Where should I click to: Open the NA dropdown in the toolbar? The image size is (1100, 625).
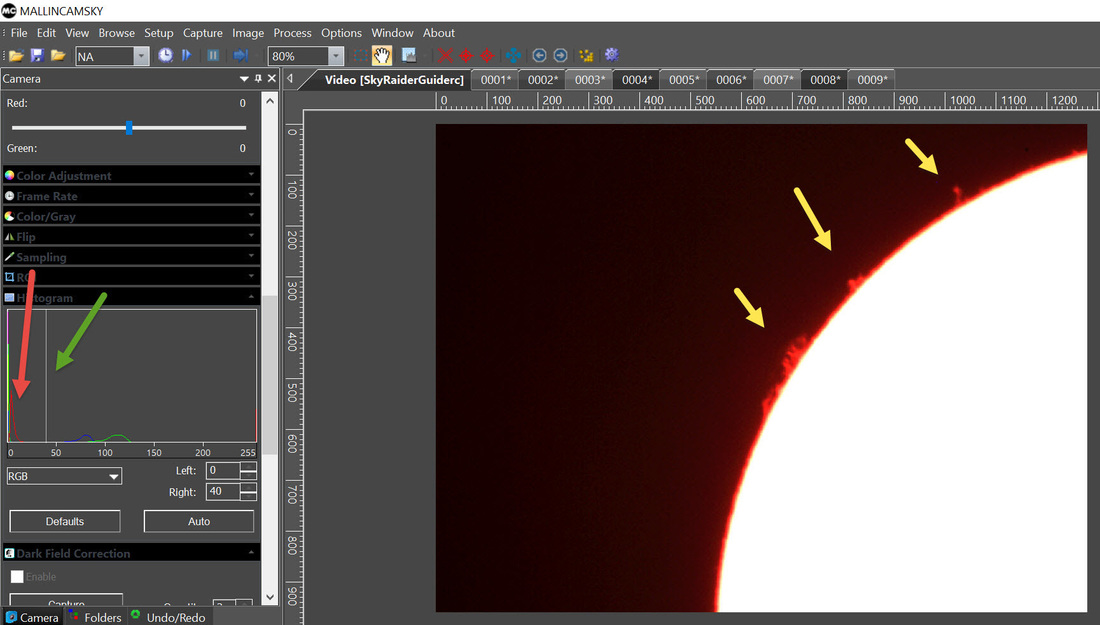pos(141,56)
